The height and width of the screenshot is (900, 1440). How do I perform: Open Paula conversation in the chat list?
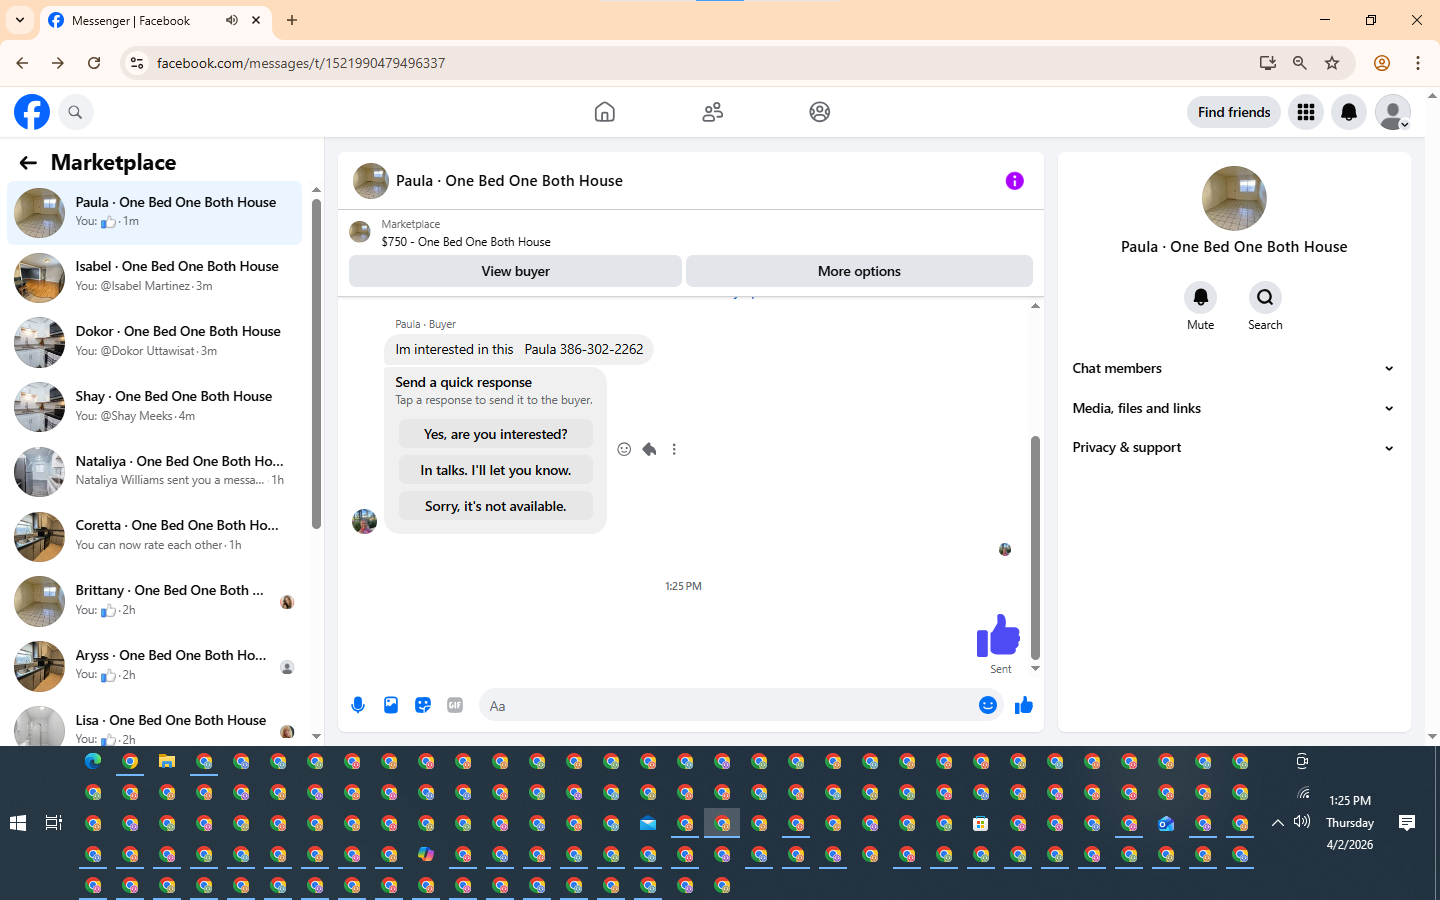click(x=155, y=213)
